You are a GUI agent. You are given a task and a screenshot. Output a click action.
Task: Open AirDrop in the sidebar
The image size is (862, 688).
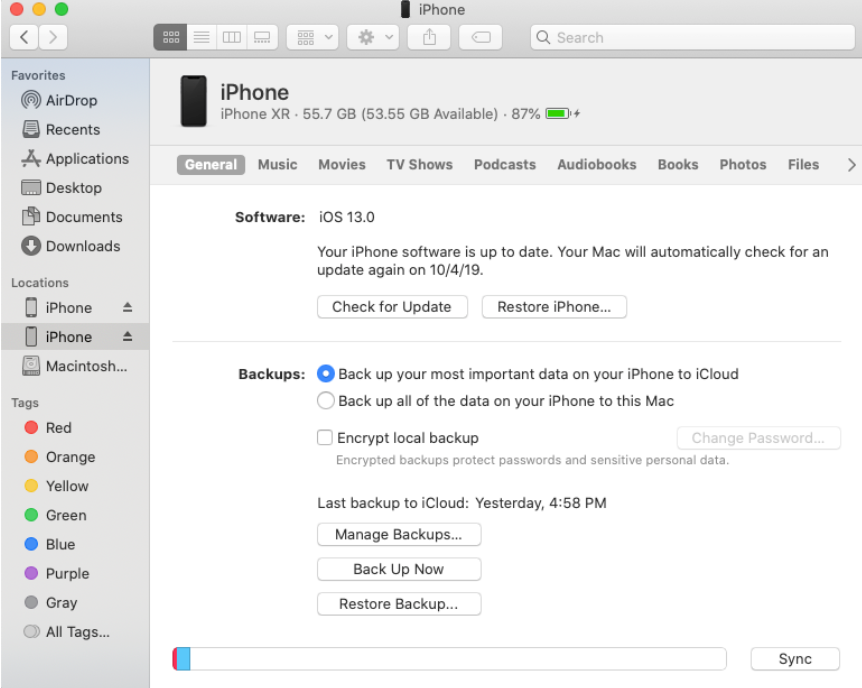point(75,100)
